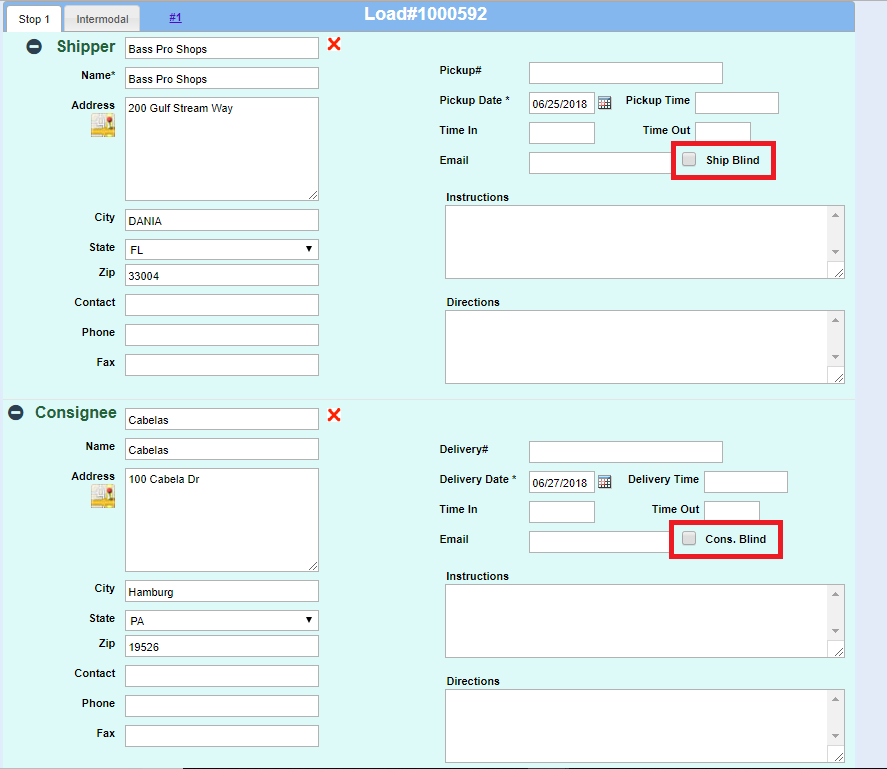Screen dimensions: 887x769
Task: Click the #1 link
Action: [175, 18]
